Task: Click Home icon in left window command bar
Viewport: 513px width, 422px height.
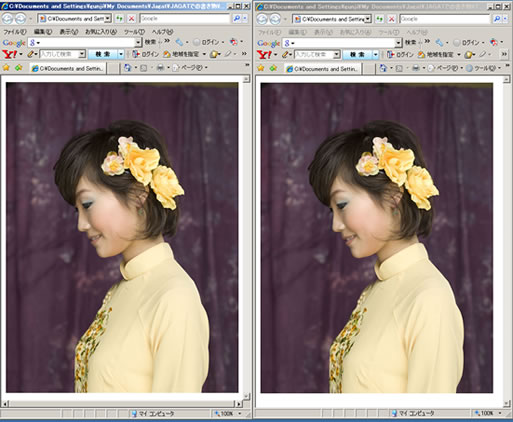Action: [x=127, y=68]
